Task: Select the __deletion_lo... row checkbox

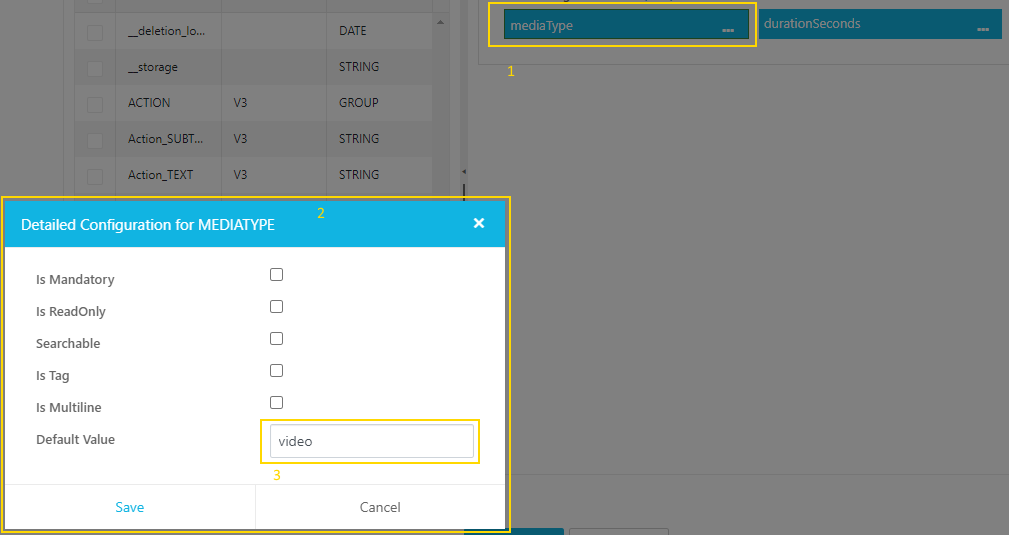Action: tap(95, 33)
